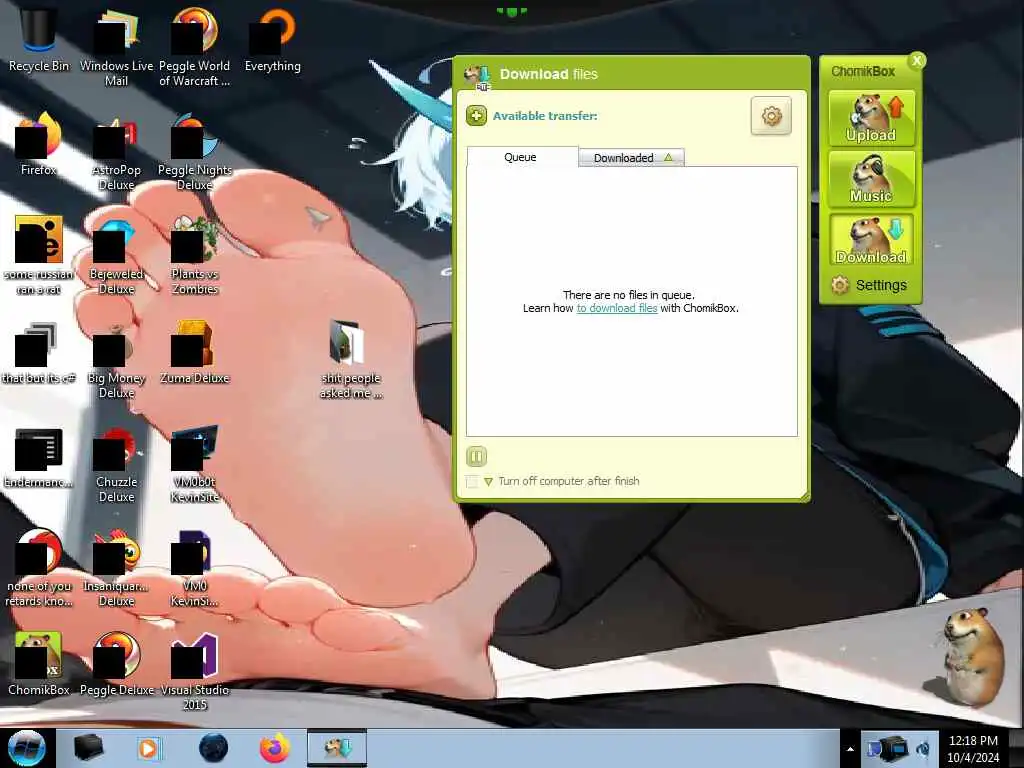Select 'shit people asked me' folder icon

click(x=351, y=358)
